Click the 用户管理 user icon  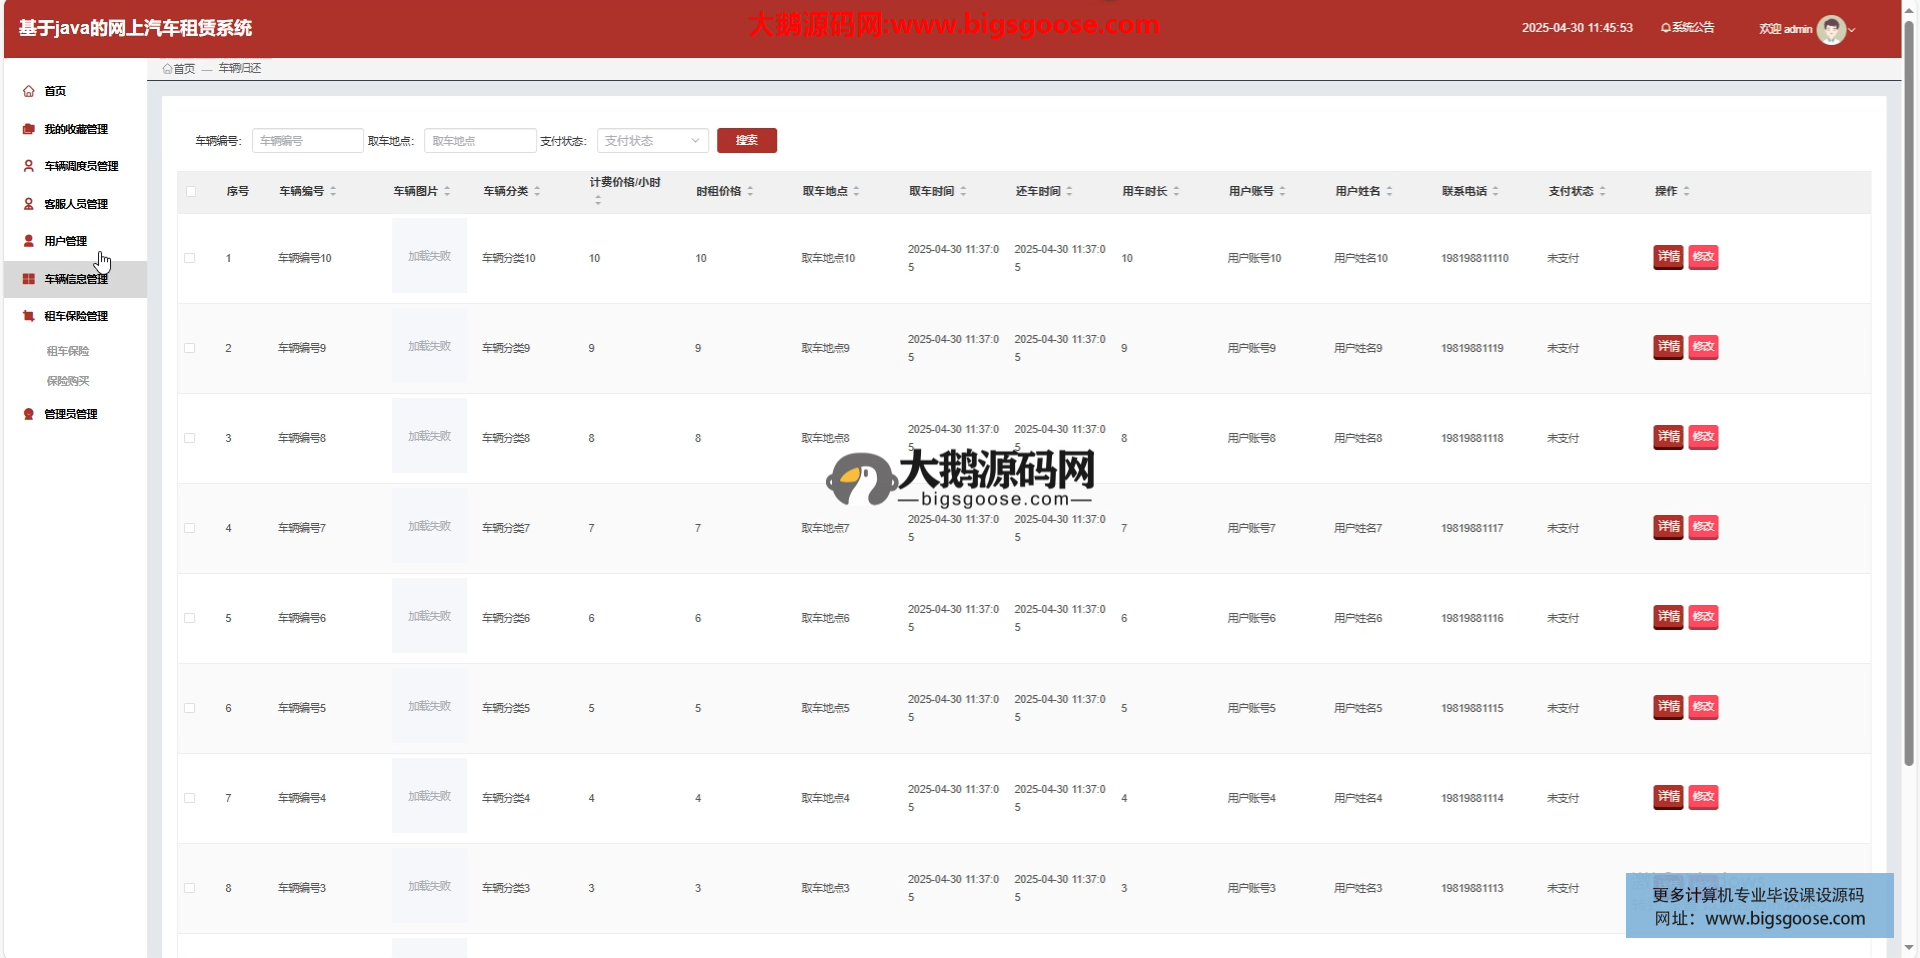[29, 241]
